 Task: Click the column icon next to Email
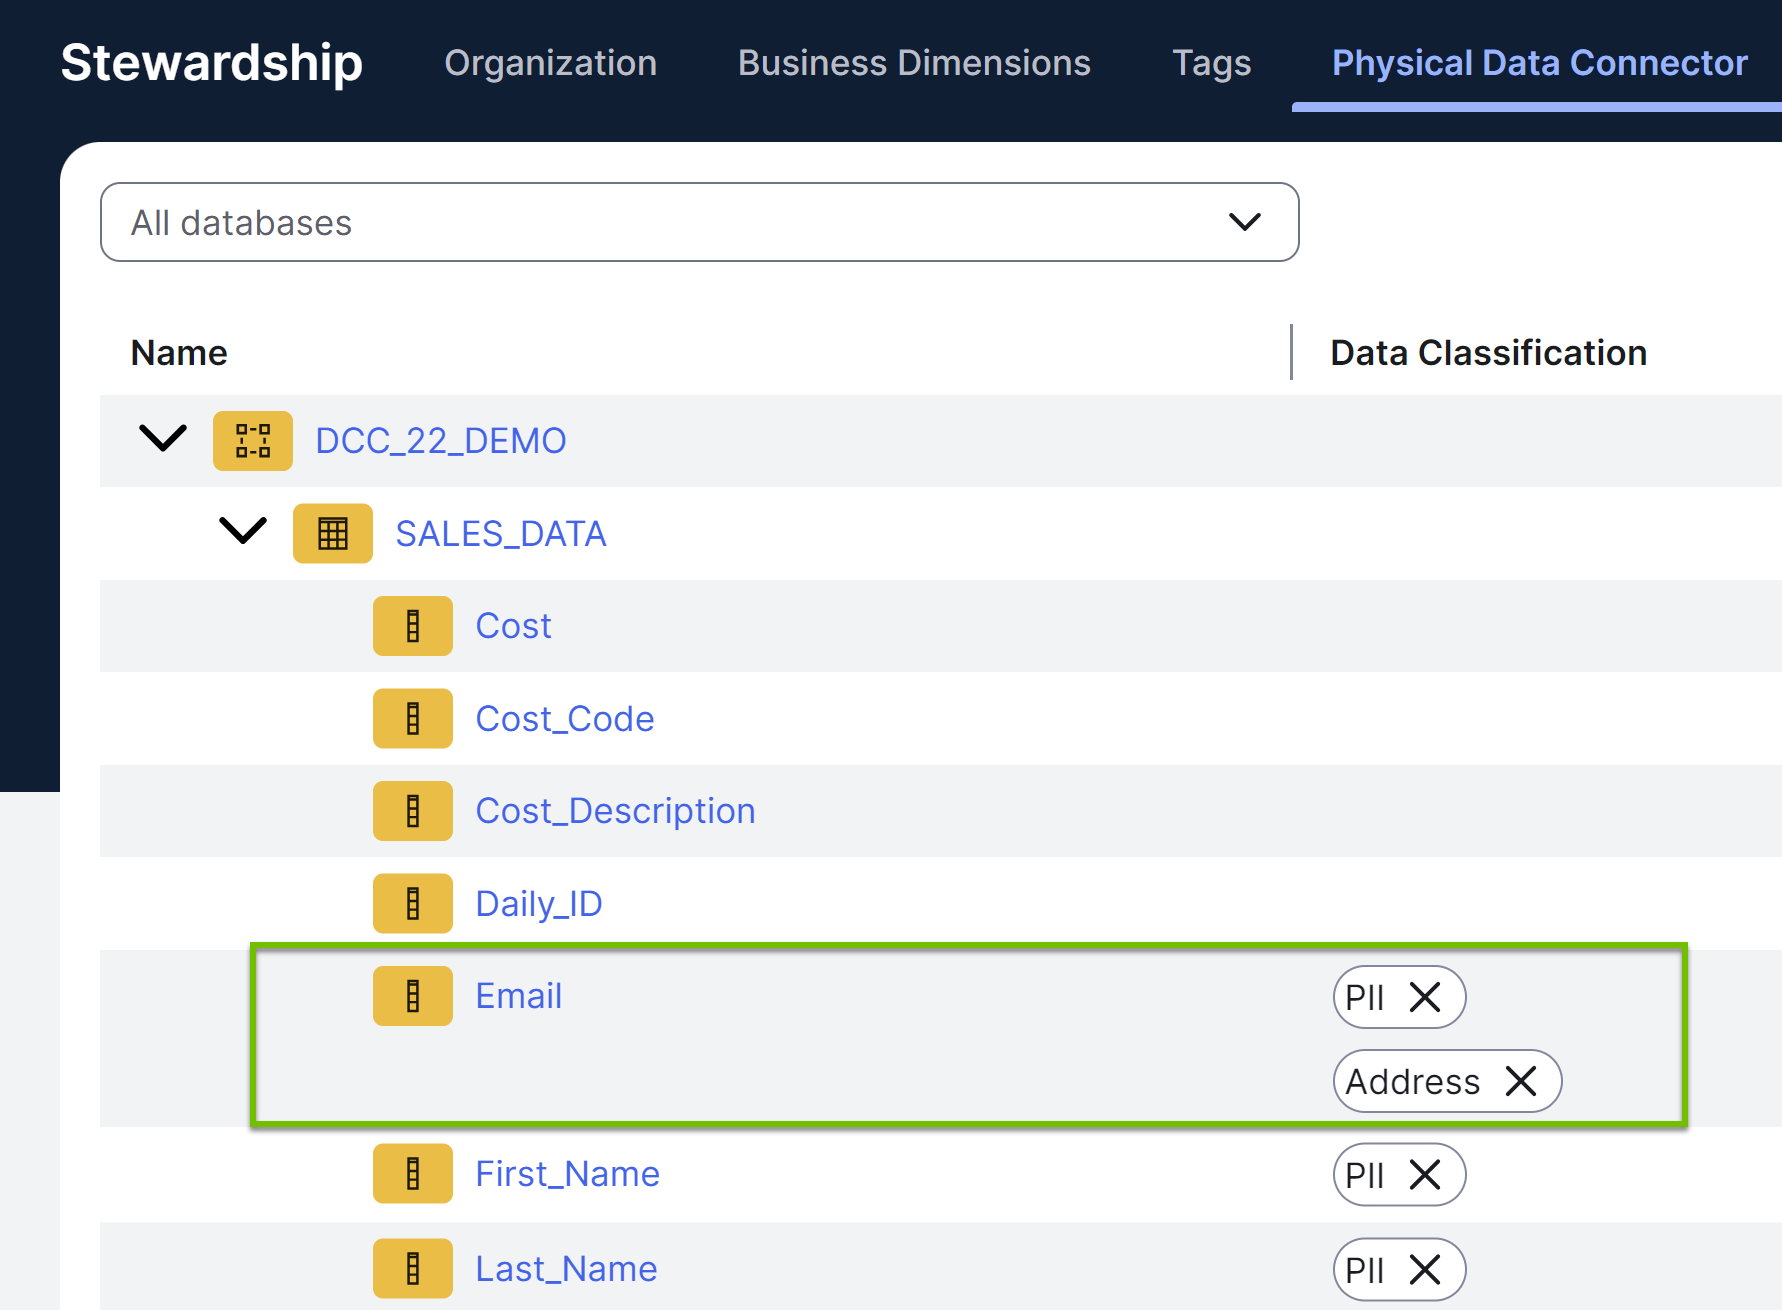[412, 995]
